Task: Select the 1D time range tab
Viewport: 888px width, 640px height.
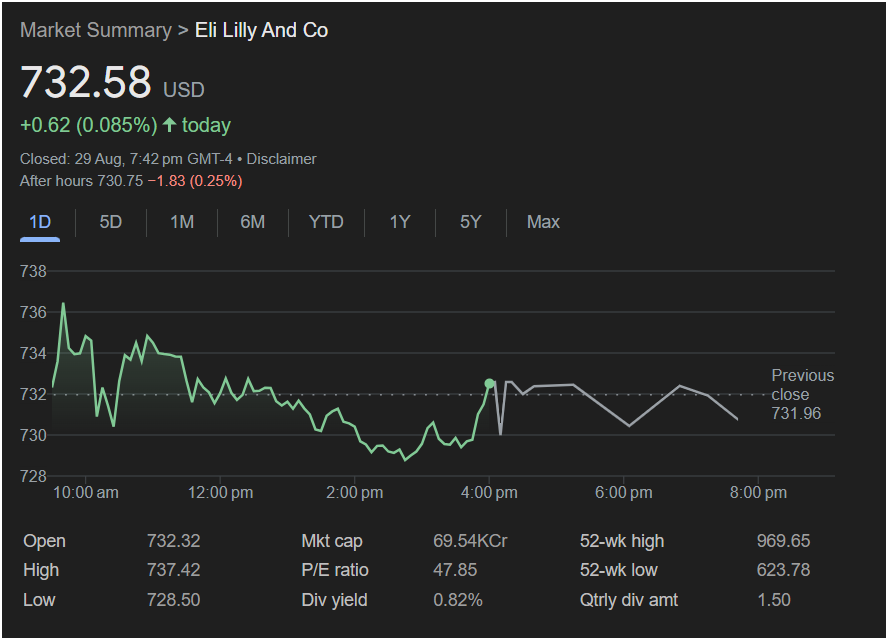Action: point(40,222)
